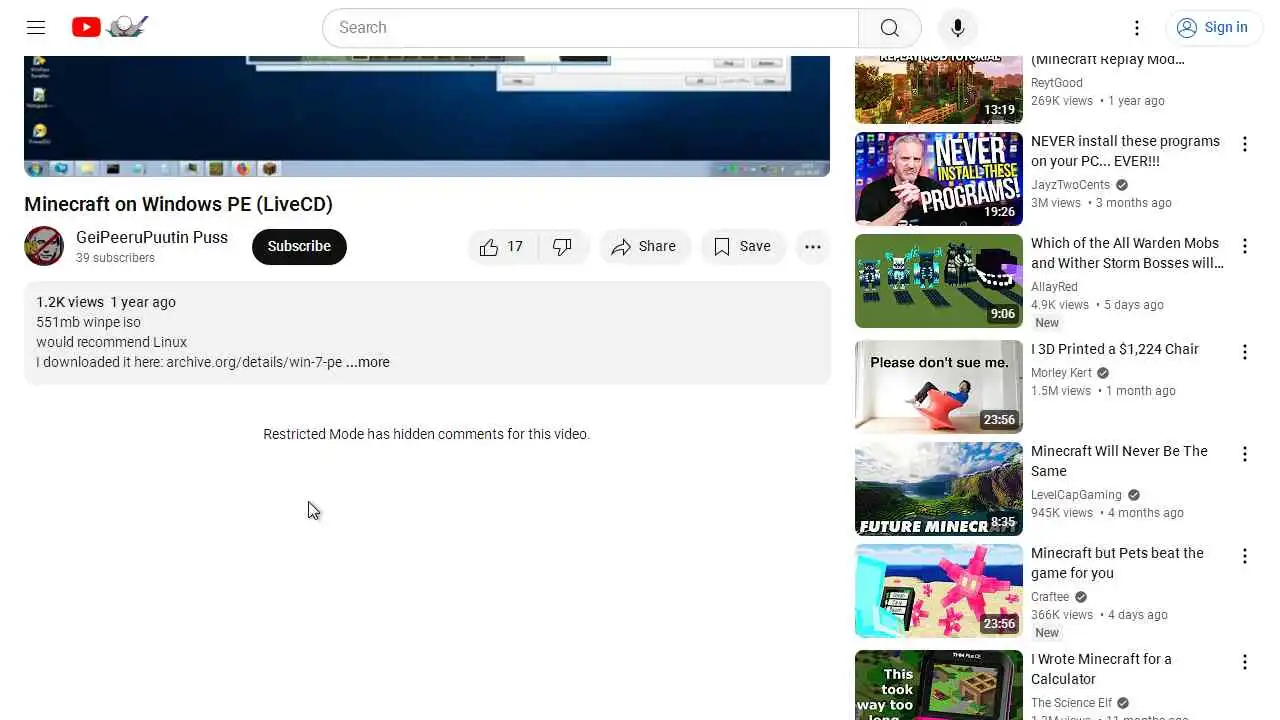
Task: Open archive.org/details/win-7-pe link
Action: point(254,362)
